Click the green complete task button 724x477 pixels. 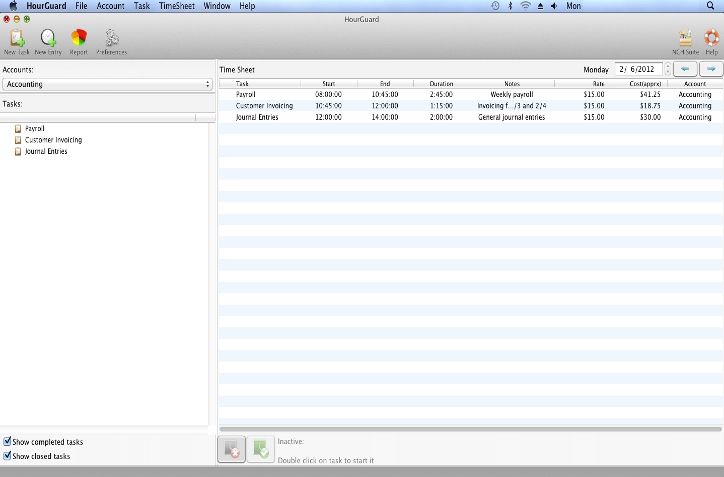tap(260, 450)
